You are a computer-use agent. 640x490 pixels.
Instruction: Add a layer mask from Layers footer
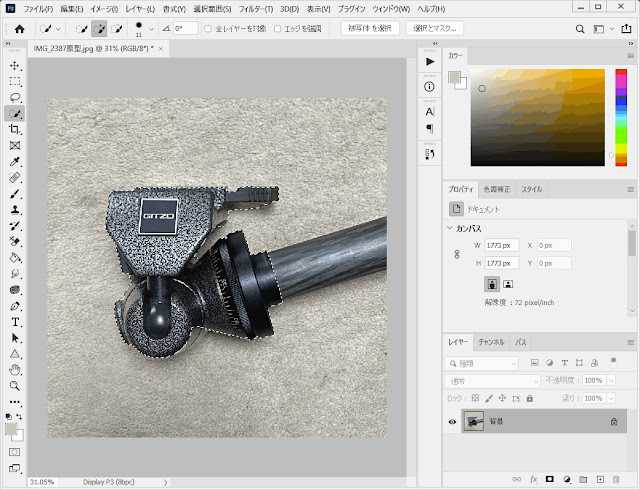[x=550, y=479]
